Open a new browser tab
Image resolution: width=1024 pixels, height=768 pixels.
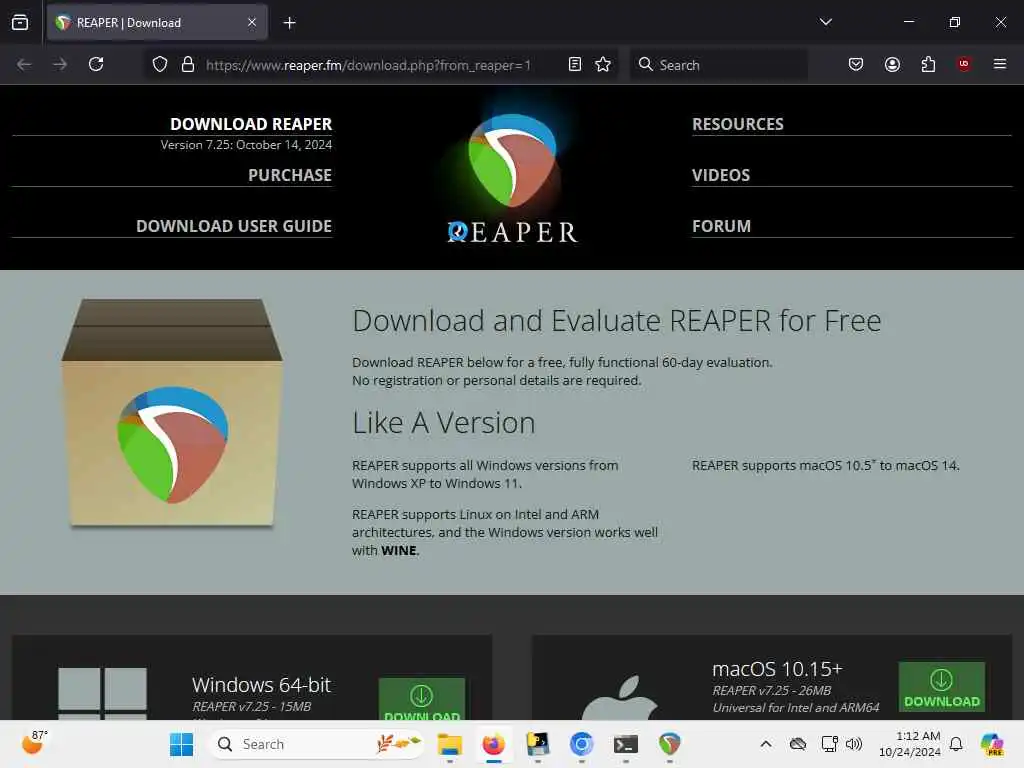click(289, 23)
